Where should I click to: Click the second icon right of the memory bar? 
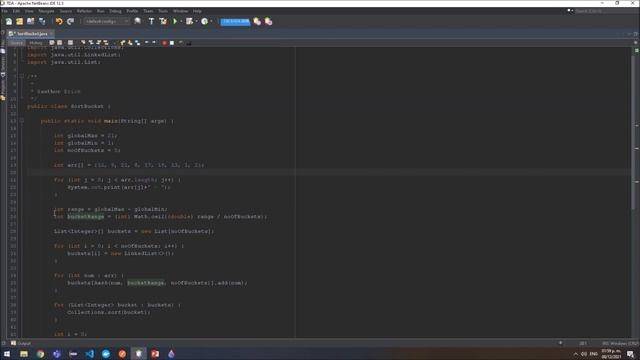(x=268, y=21)
